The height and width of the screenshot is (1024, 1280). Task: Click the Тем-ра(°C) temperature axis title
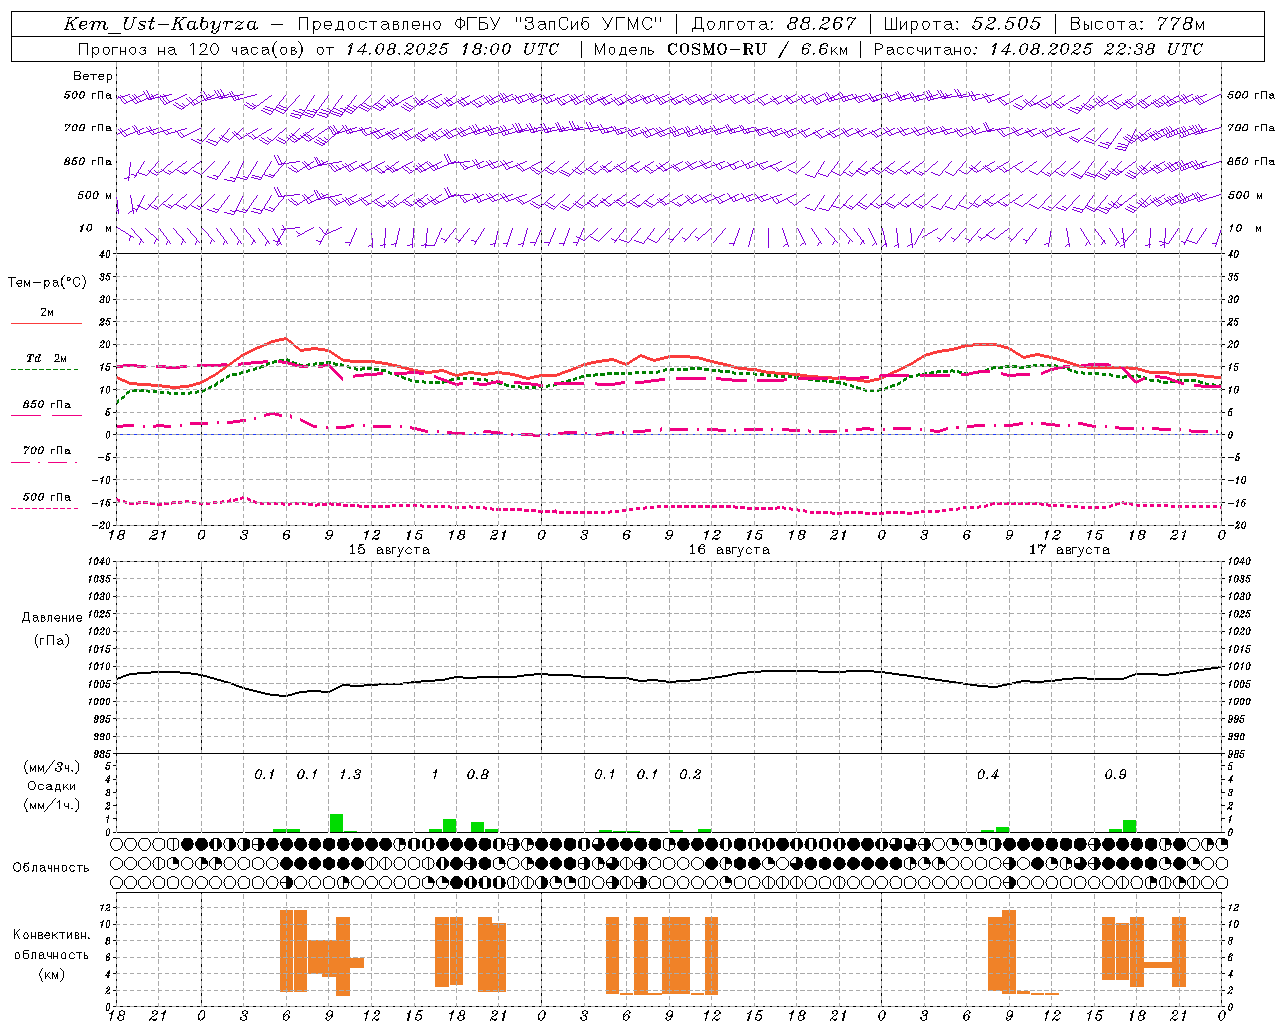pos(47,283)
